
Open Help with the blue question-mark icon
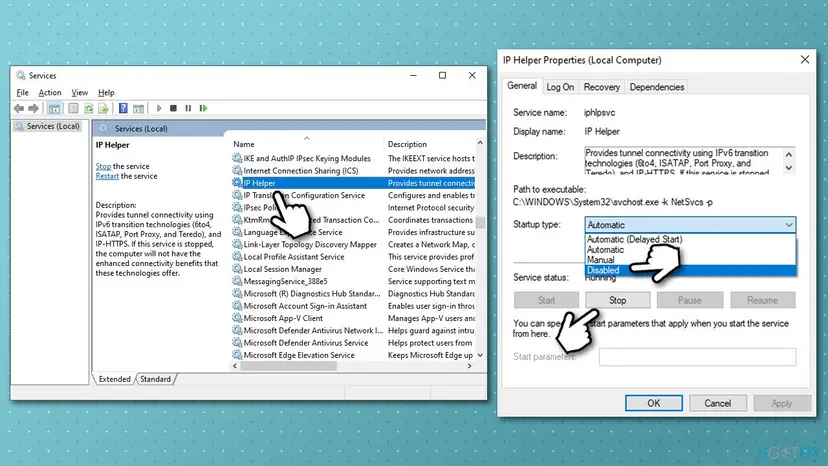point(123,108)
